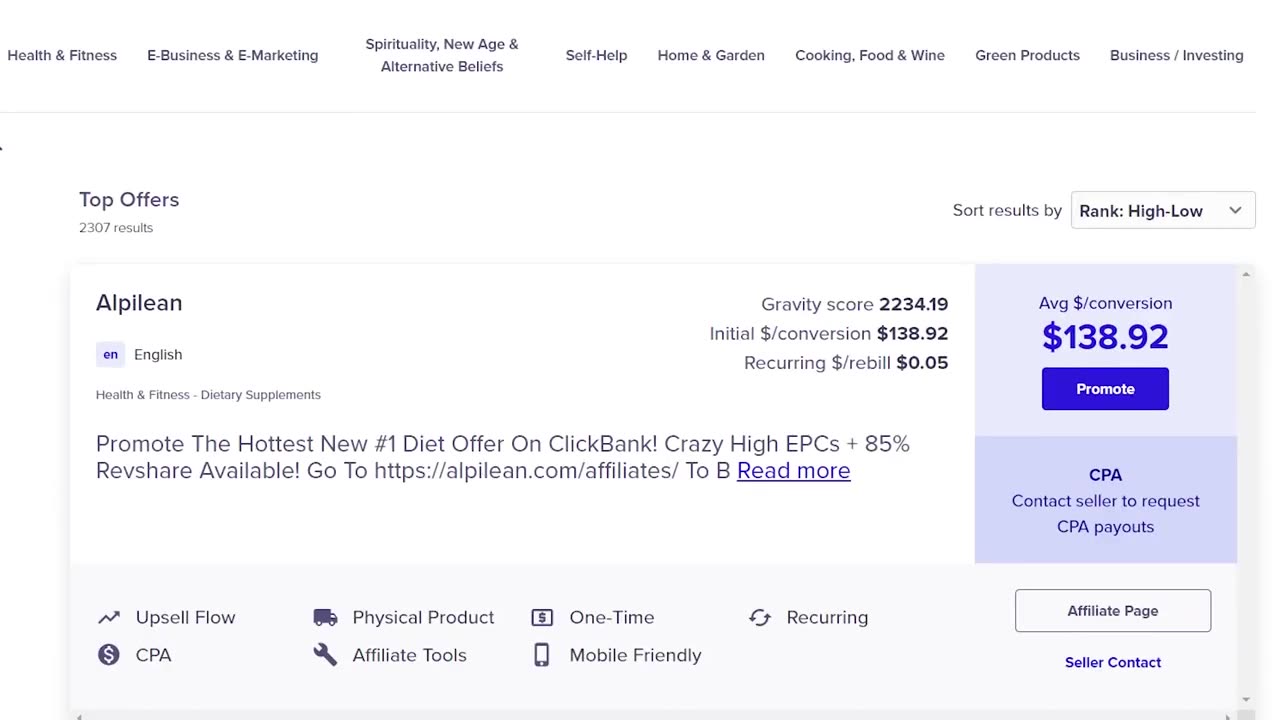The width and height of the screenshot is (1280, 720).
Task: Click the Avg $/conversion label
Action: pos(1105,303)
